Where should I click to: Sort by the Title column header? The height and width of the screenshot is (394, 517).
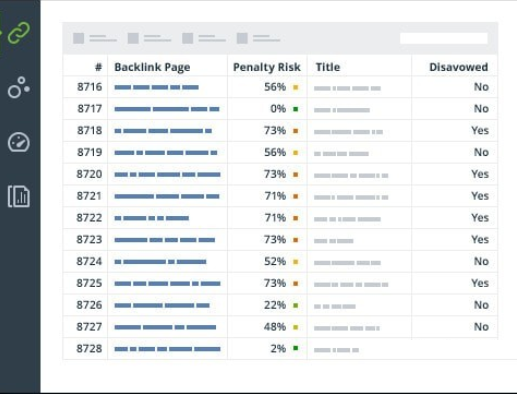coord(328,67)
